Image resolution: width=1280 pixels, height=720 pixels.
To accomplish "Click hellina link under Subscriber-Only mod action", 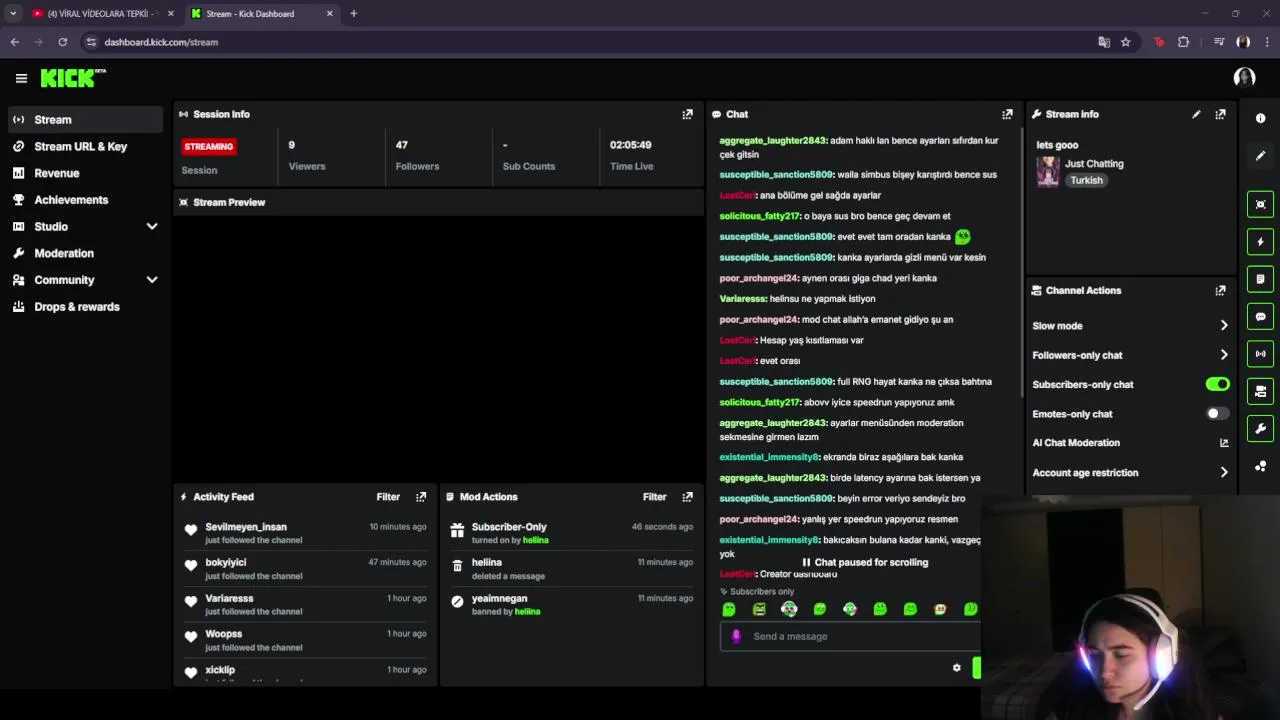I will click(536, 541).
